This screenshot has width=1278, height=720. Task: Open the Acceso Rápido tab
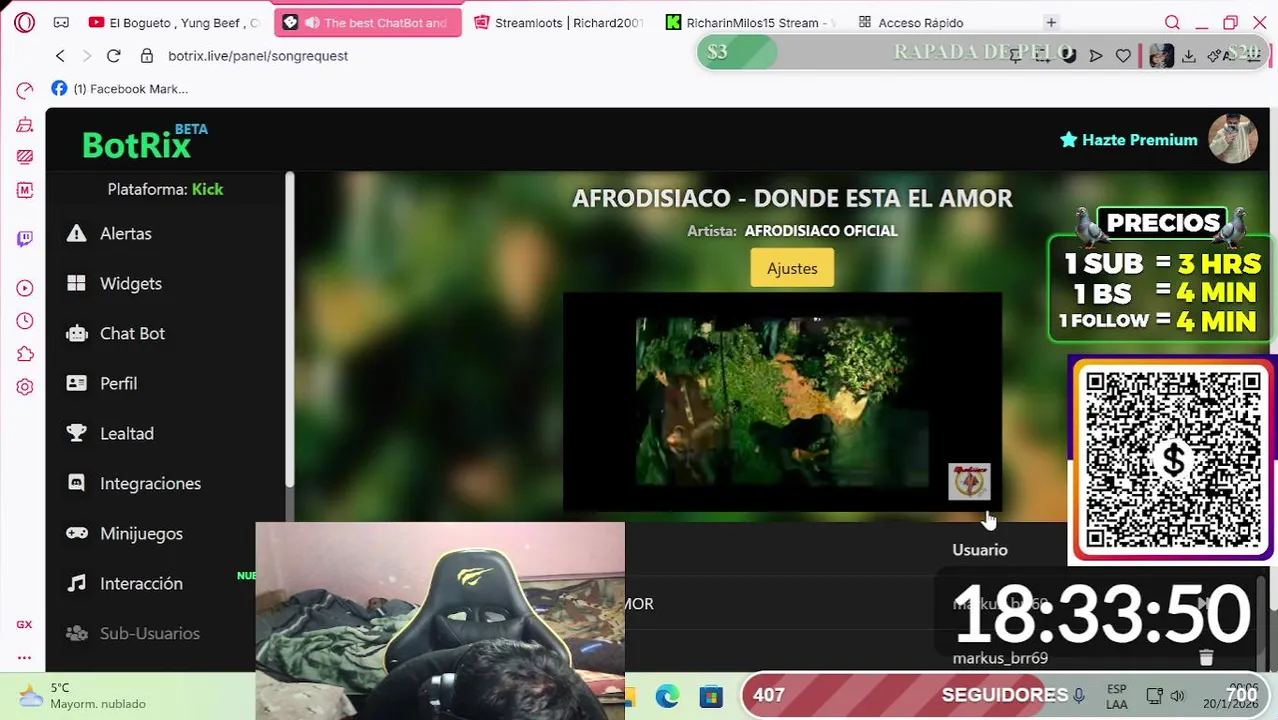[910, 22]
